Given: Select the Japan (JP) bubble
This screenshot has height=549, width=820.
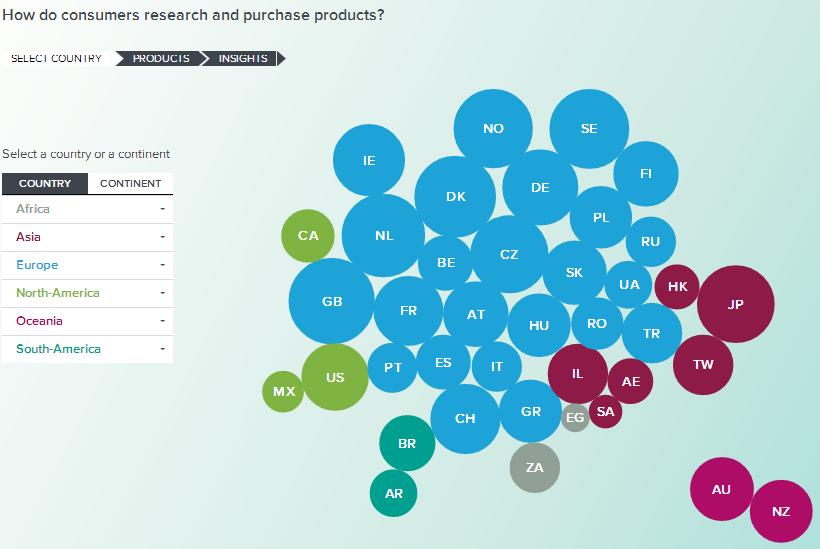Looking at the screenshot, I should point(736,304).
